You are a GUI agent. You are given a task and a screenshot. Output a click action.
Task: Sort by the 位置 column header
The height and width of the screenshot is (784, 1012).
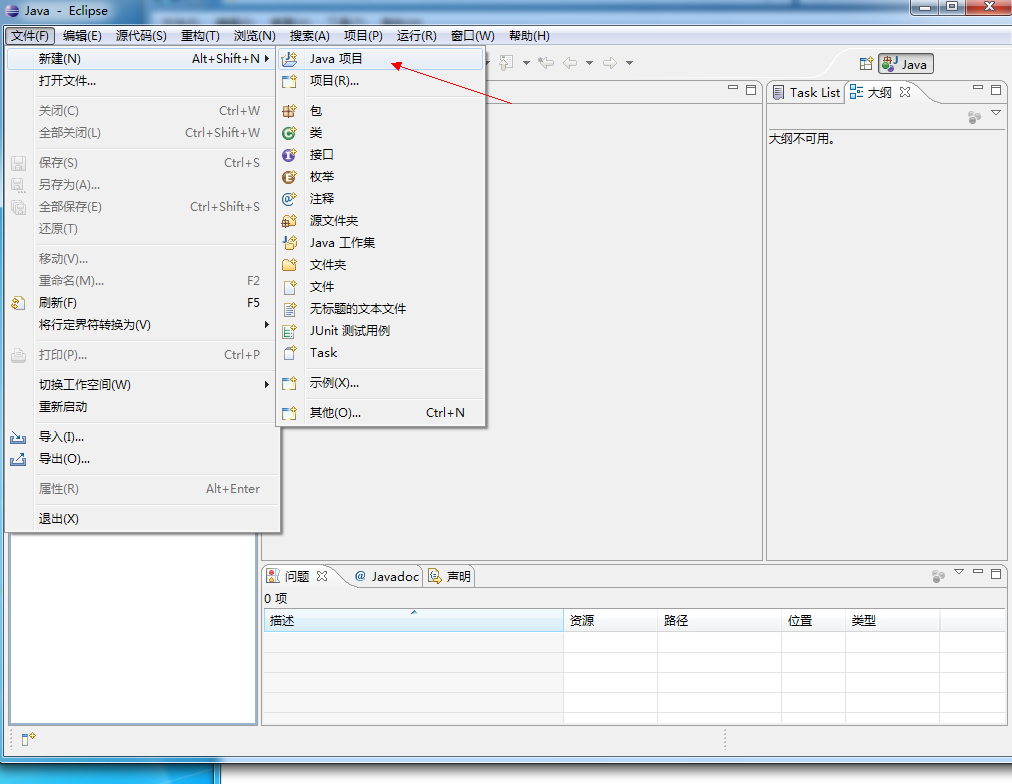(813, 620)
